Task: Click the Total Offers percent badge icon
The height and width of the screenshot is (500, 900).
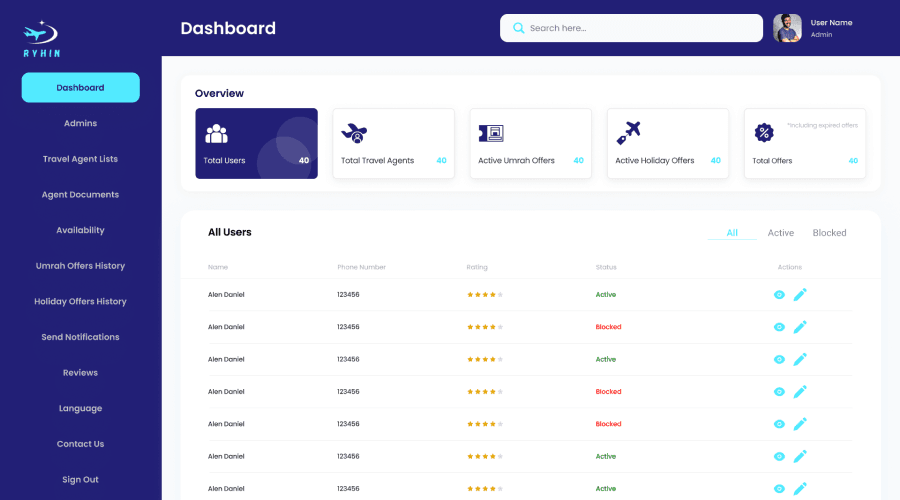Action: (763, 132)
